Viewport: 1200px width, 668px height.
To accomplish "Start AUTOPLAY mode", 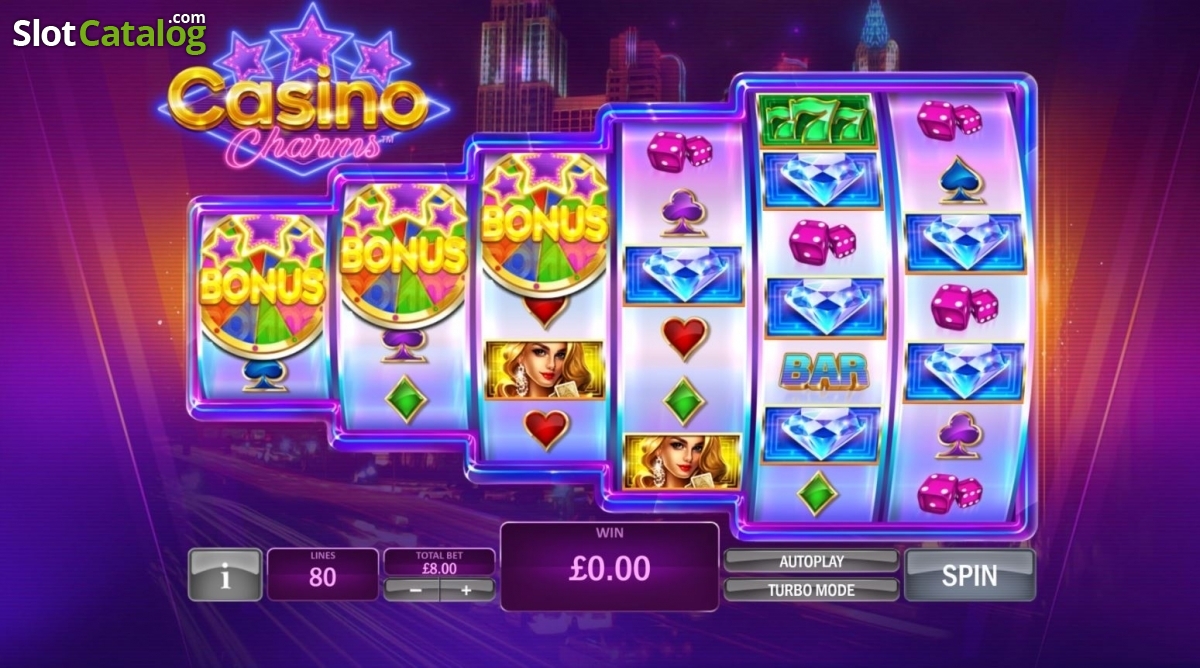I will click(x=811, y=561).
